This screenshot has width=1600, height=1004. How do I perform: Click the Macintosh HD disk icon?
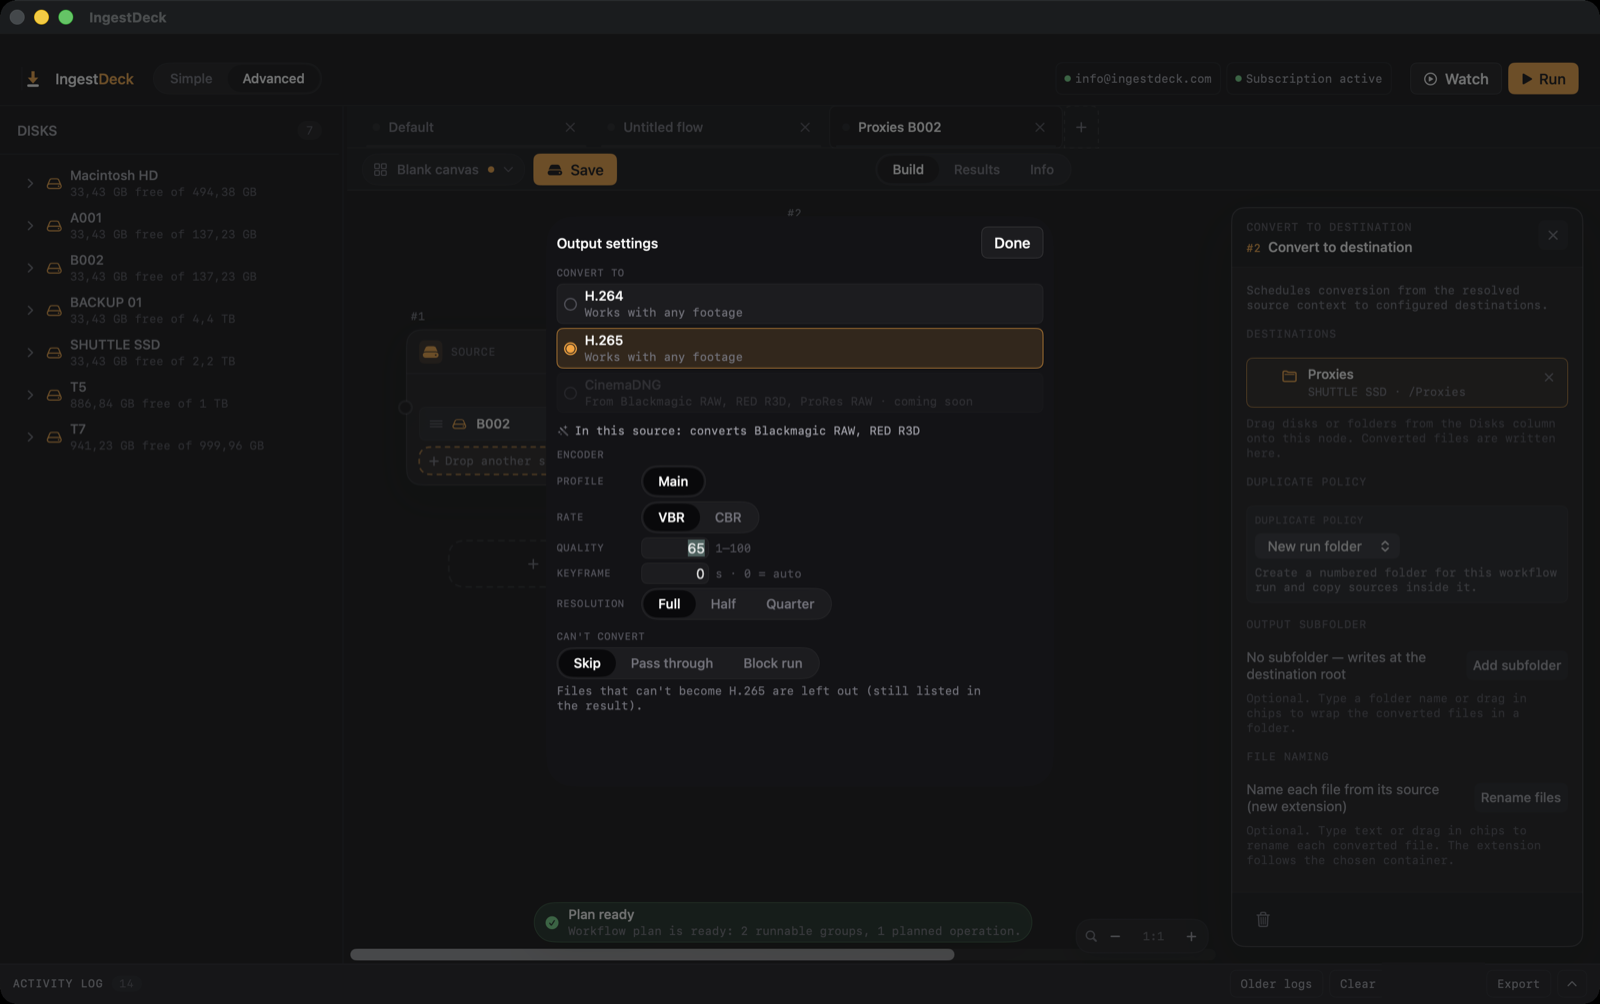point(54,184)
